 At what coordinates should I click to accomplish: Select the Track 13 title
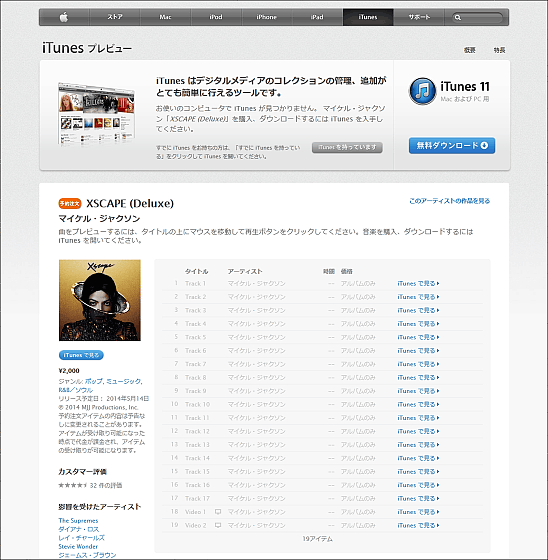click(197, 445)
